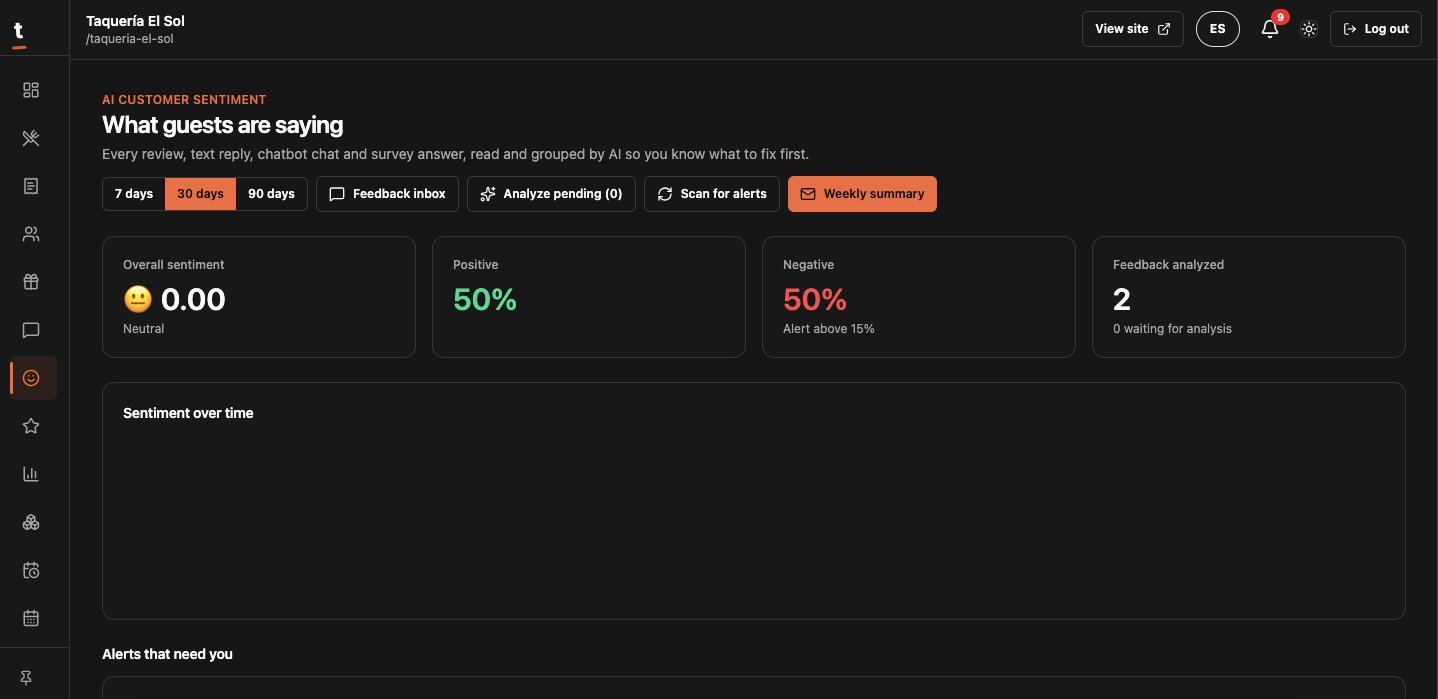Screen dimensions: 1438x699
Task: Open the gift rewards icon in sidebar
Action: [x=31, y=282]
